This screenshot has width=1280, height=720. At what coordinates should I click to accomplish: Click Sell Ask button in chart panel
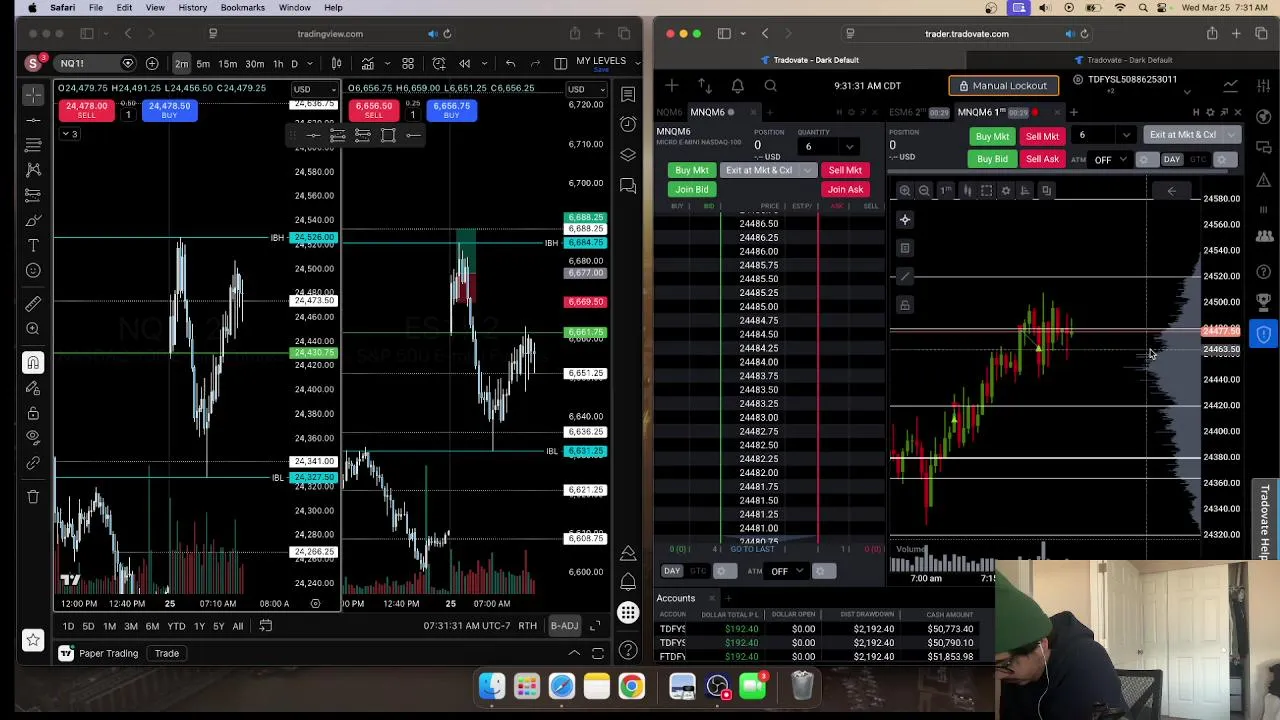1042,159
